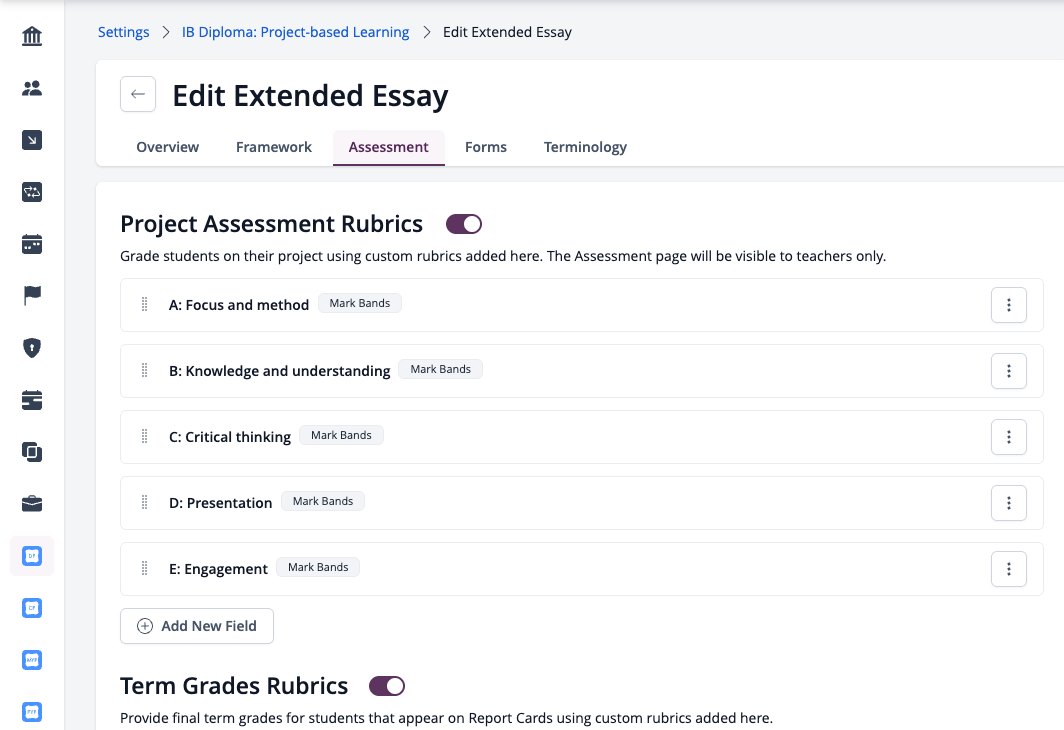Open the diagonal arrow box sidebar icon

pos(32,140)
